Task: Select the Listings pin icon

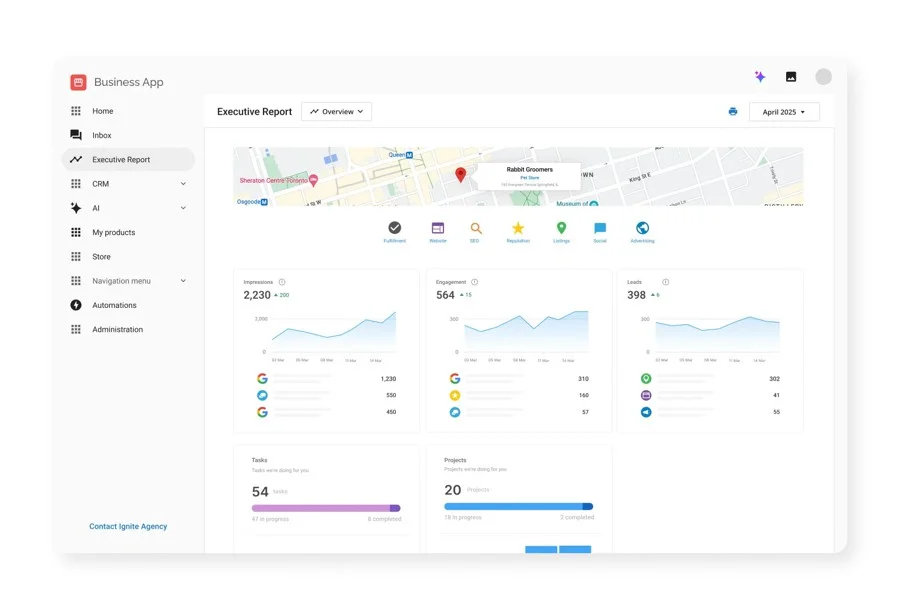Action: point(561,228)
